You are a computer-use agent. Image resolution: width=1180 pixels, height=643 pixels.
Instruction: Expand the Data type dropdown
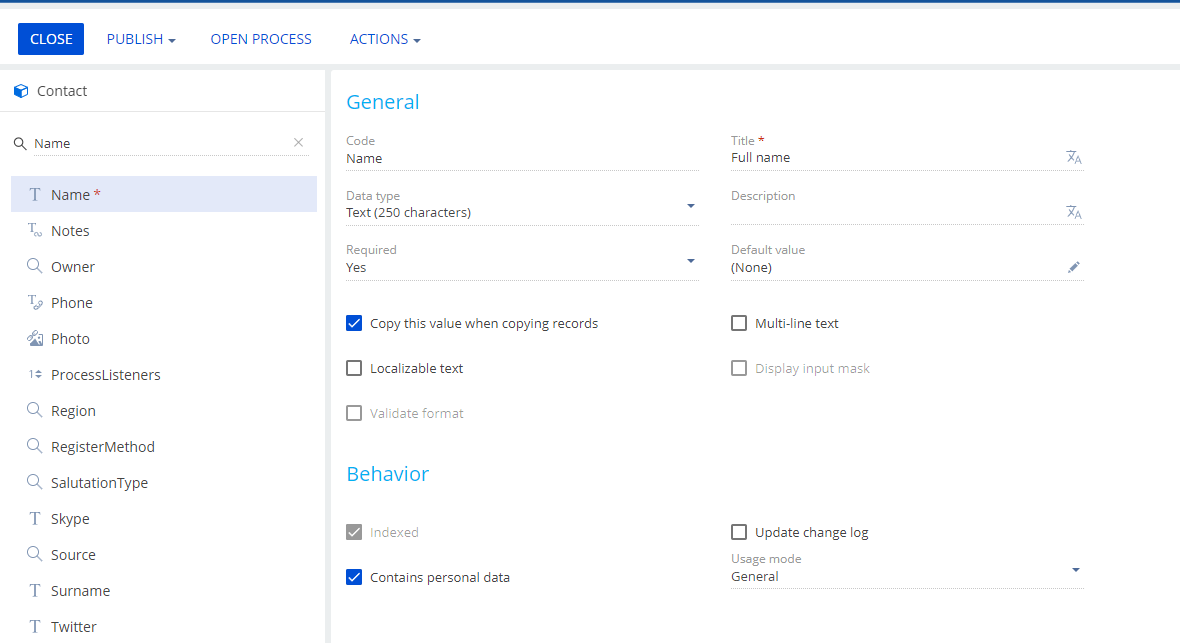[691, 206]
